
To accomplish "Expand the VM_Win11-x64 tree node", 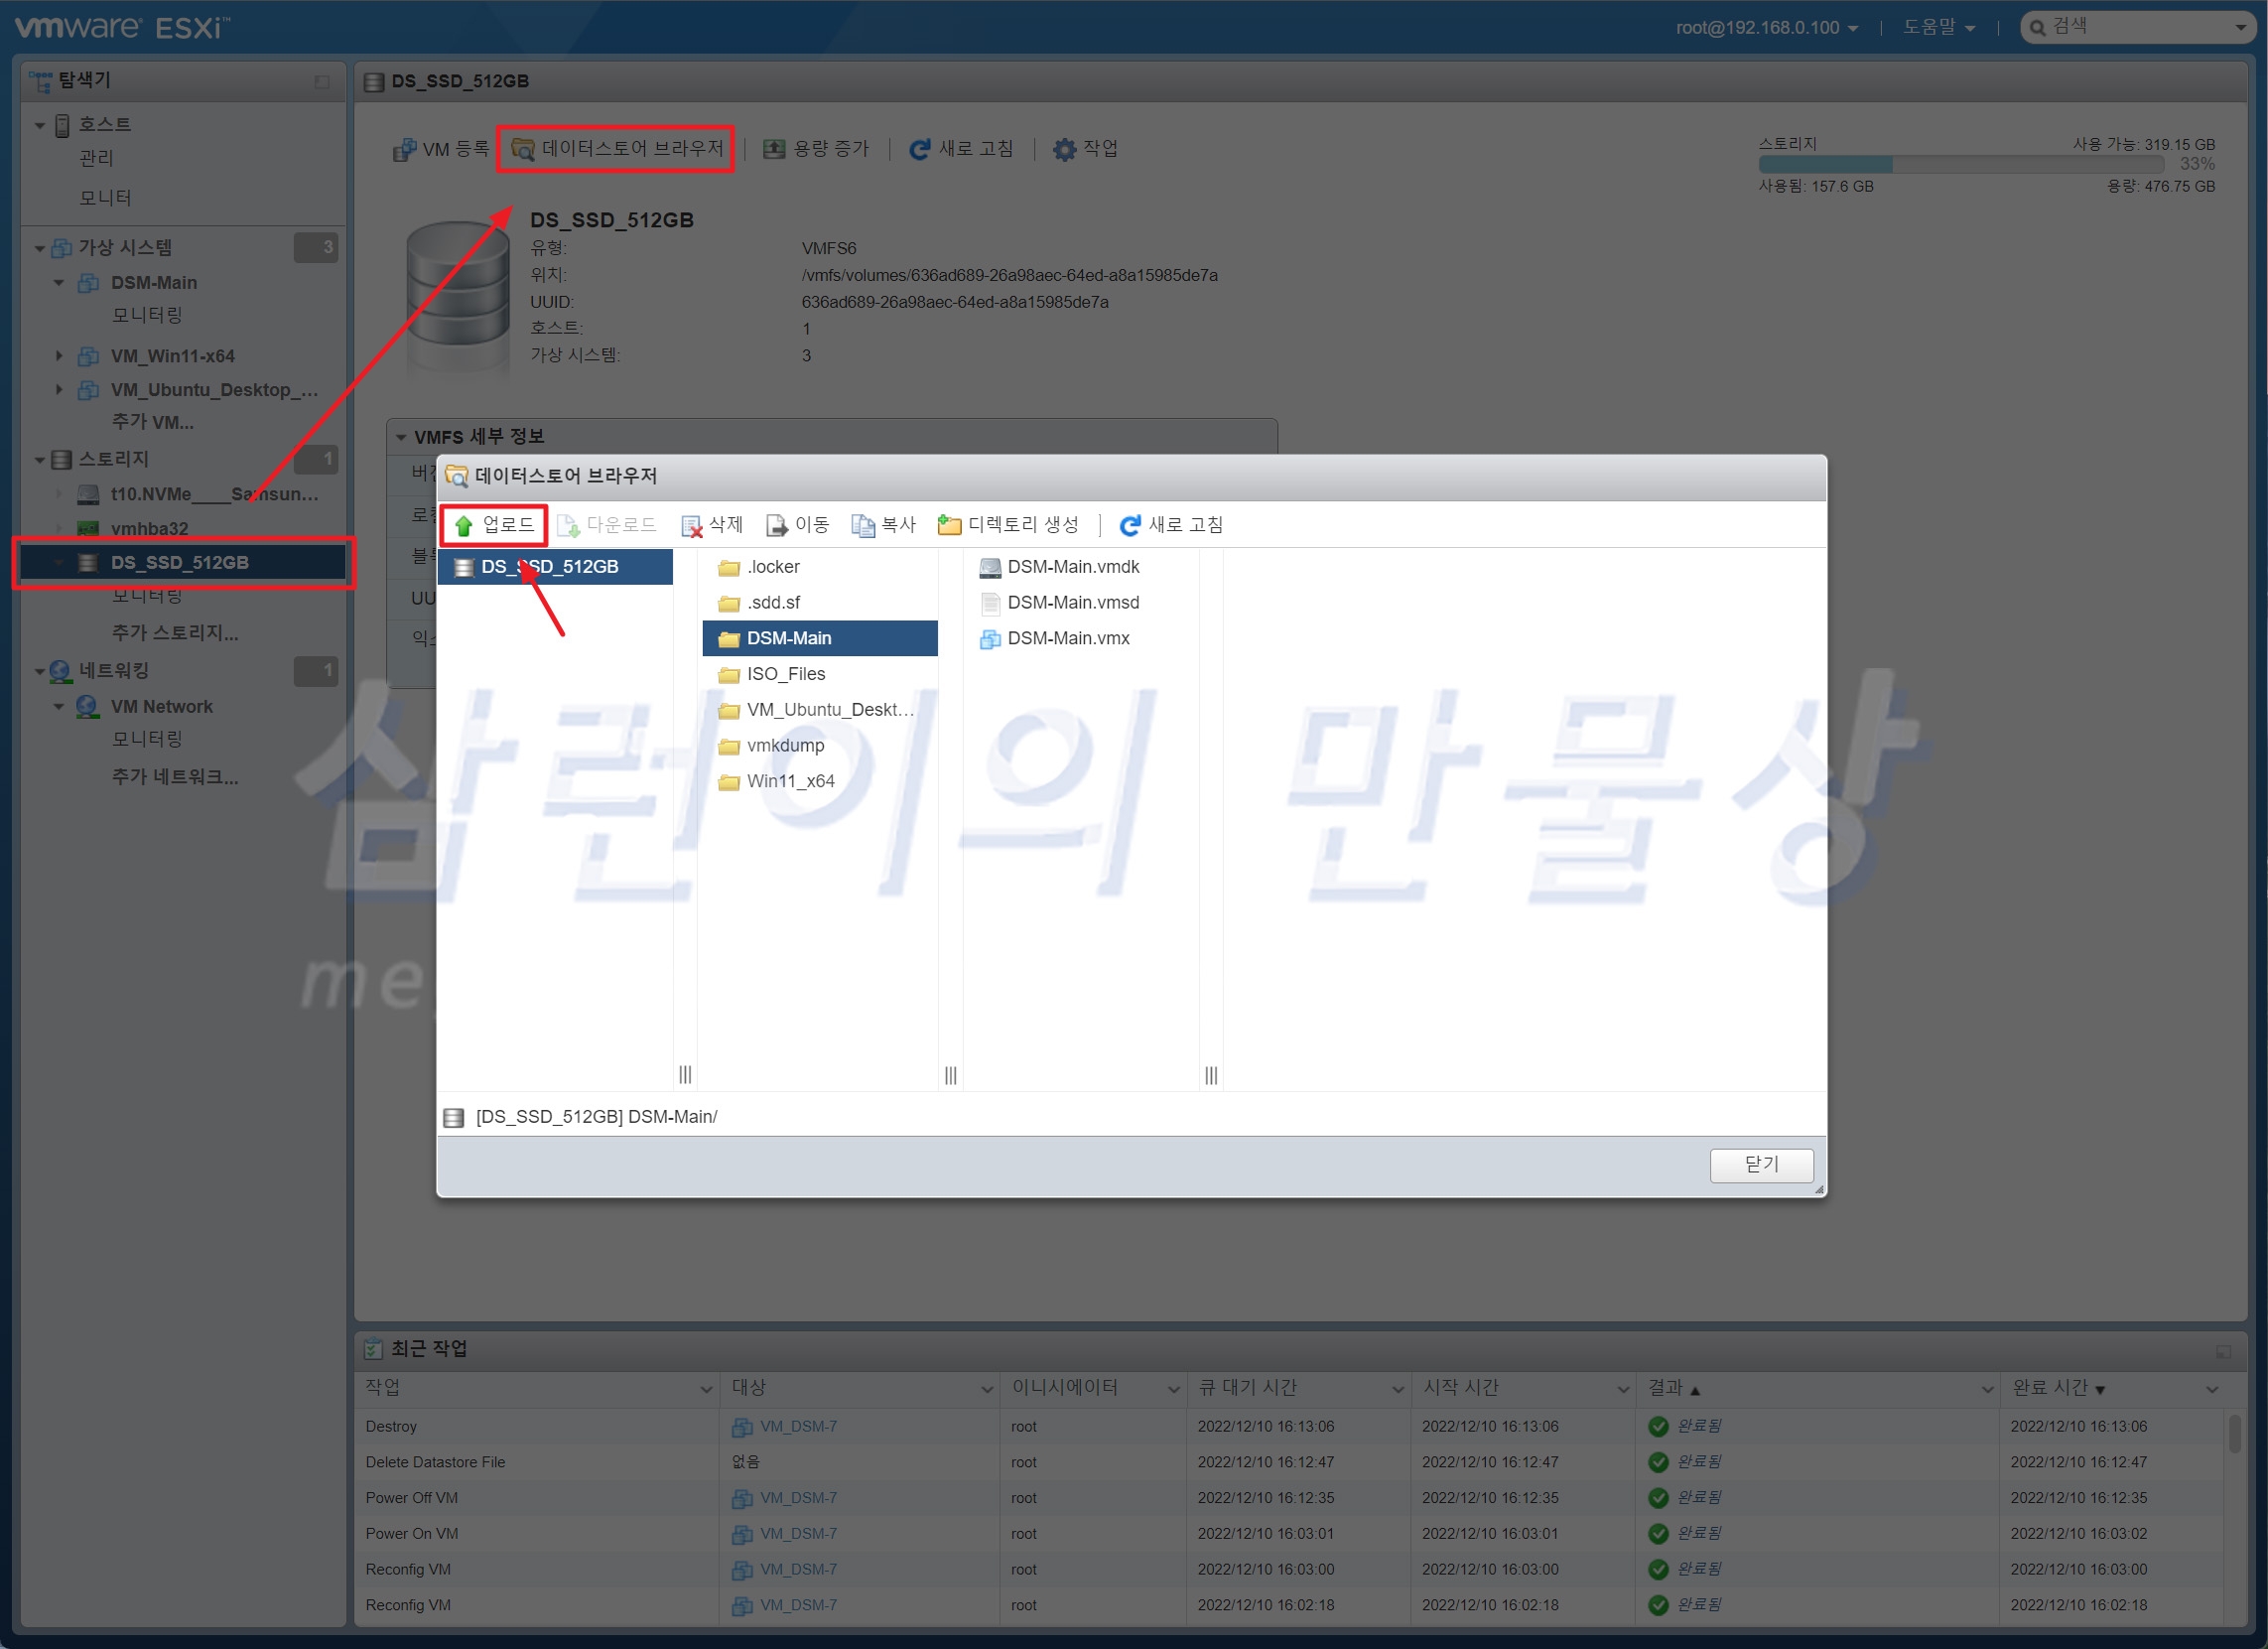I will tap(59, 356).
